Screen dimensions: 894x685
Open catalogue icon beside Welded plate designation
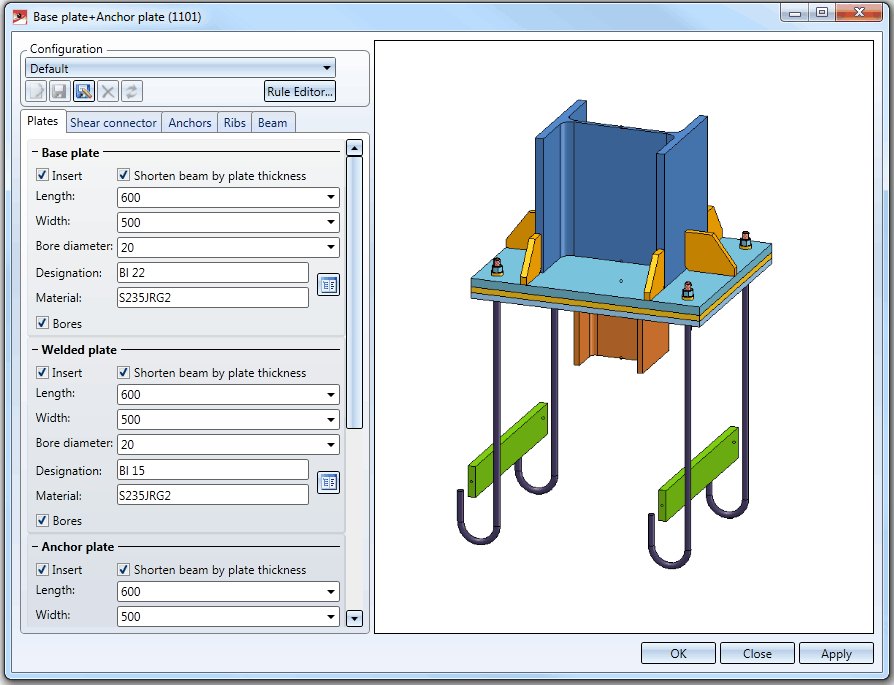(x=328, y=483)
